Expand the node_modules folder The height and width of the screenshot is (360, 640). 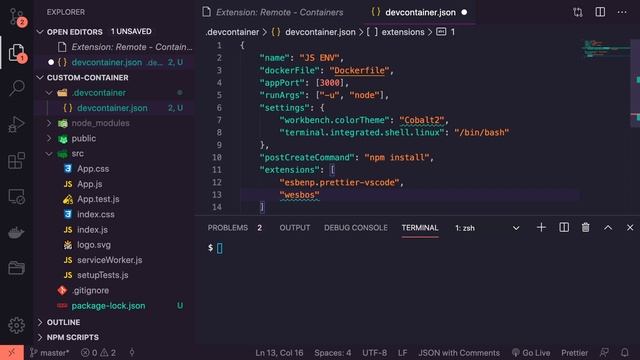(x=49, y=123)
